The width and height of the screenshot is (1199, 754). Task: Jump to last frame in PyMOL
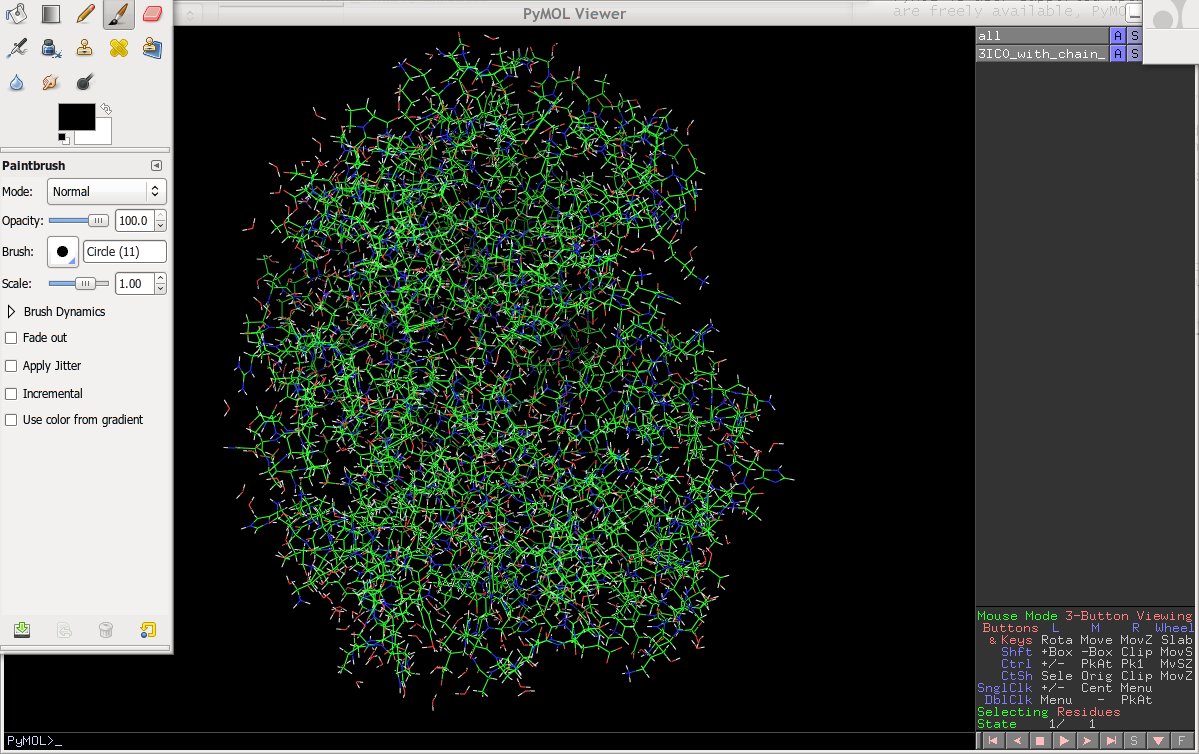[1111, 740]
